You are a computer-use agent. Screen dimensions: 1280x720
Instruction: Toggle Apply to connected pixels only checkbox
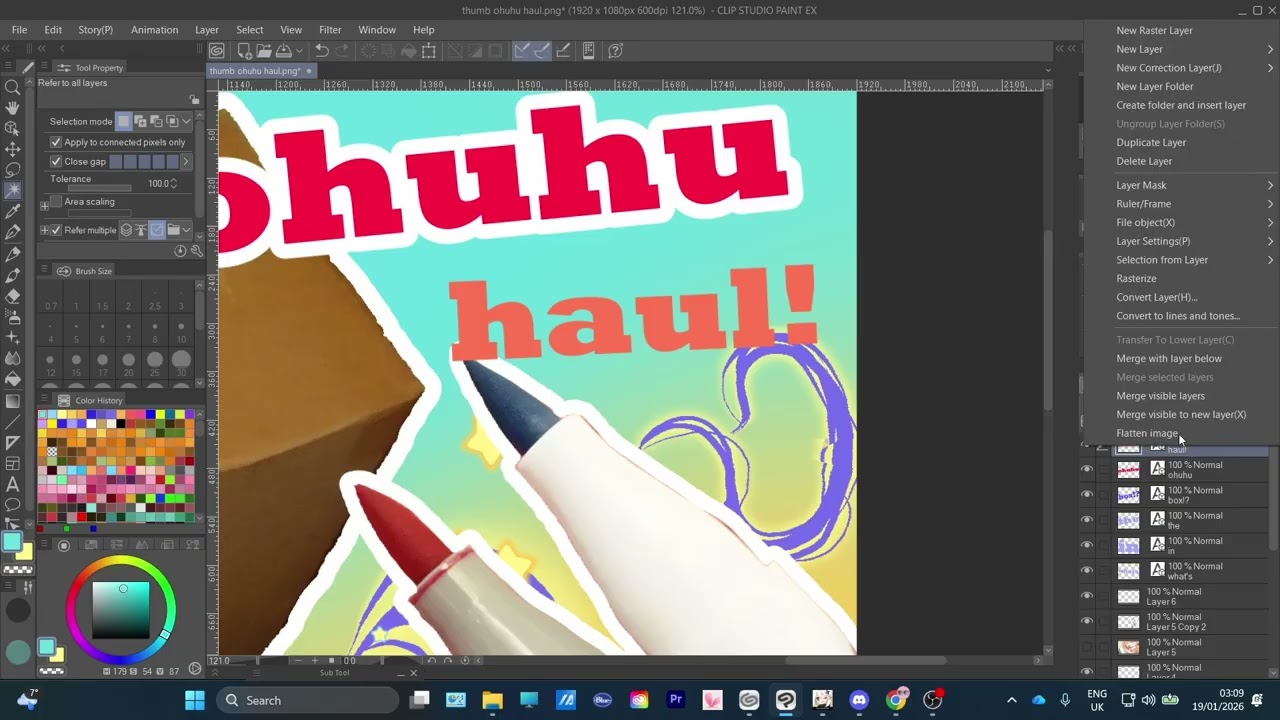[56, 142]
